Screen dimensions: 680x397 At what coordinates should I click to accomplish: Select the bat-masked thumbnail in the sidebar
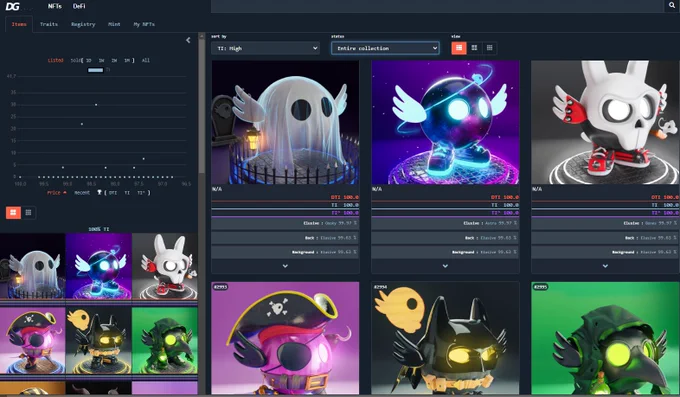tap(99, 340)
